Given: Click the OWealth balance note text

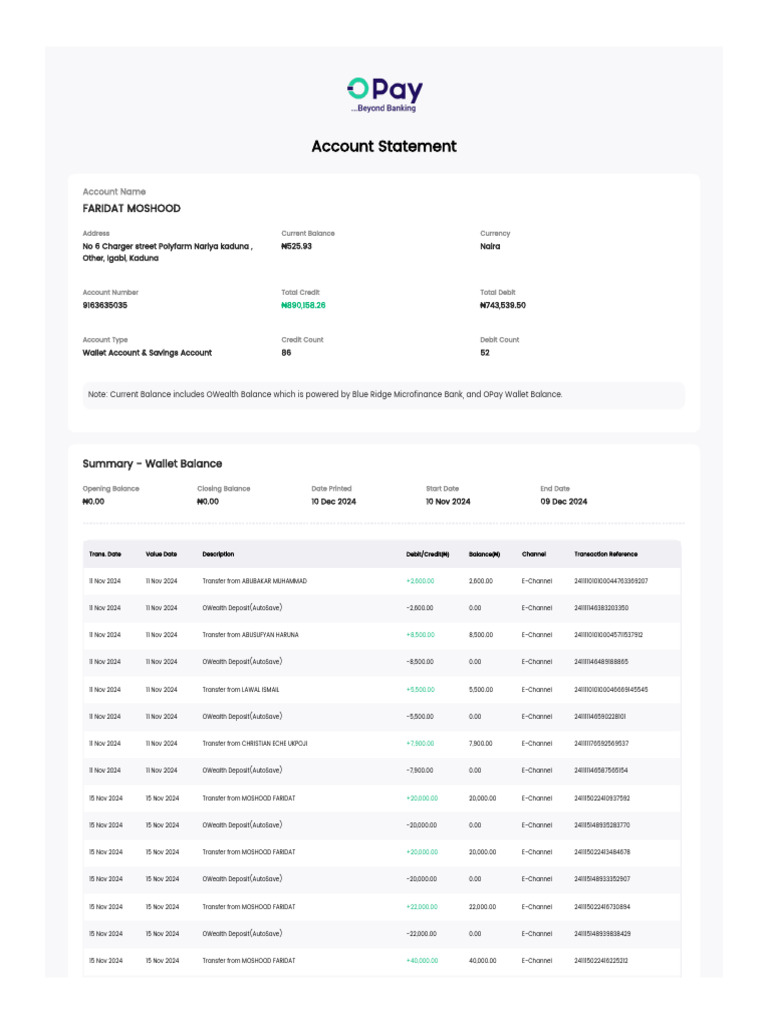Looking at the screenshot, I should pos(325,394).
